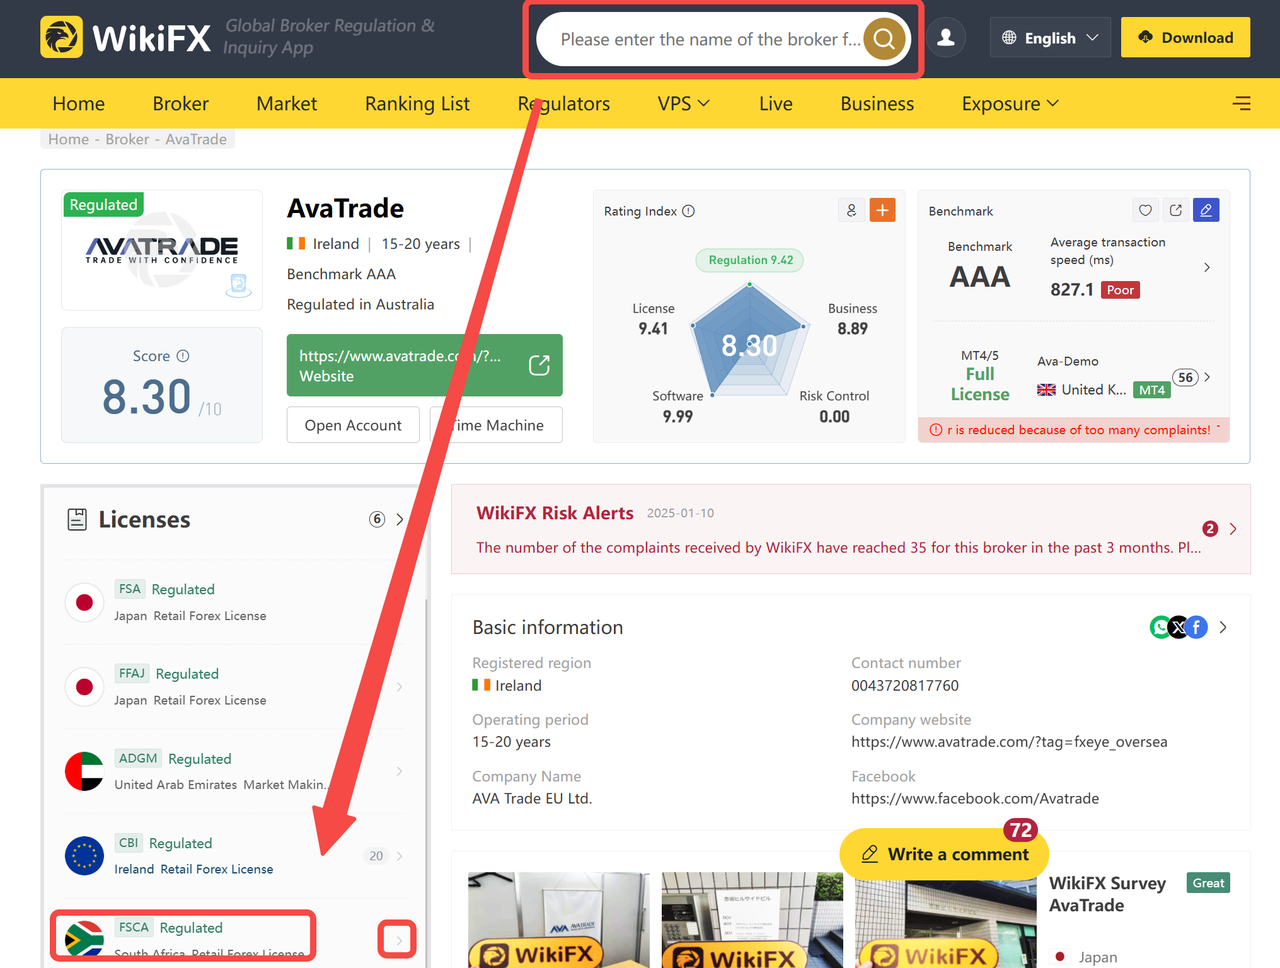Viewport: 1280px width, 968px height.
Task: Click the radar chart 8.30 score
Action: (x=749, y=346)
